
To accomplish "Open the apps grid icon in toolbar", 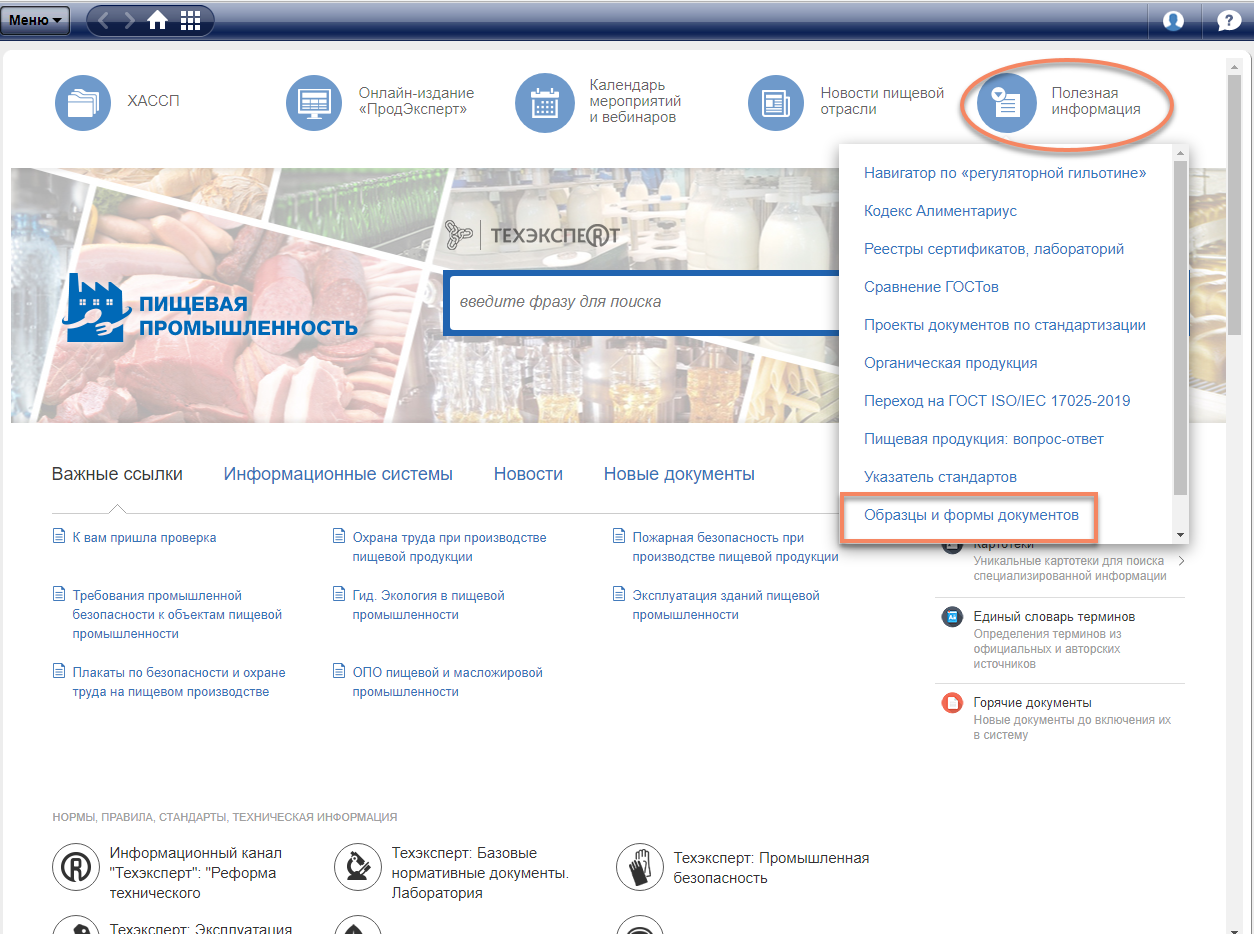I will click(x=189, y=20).
